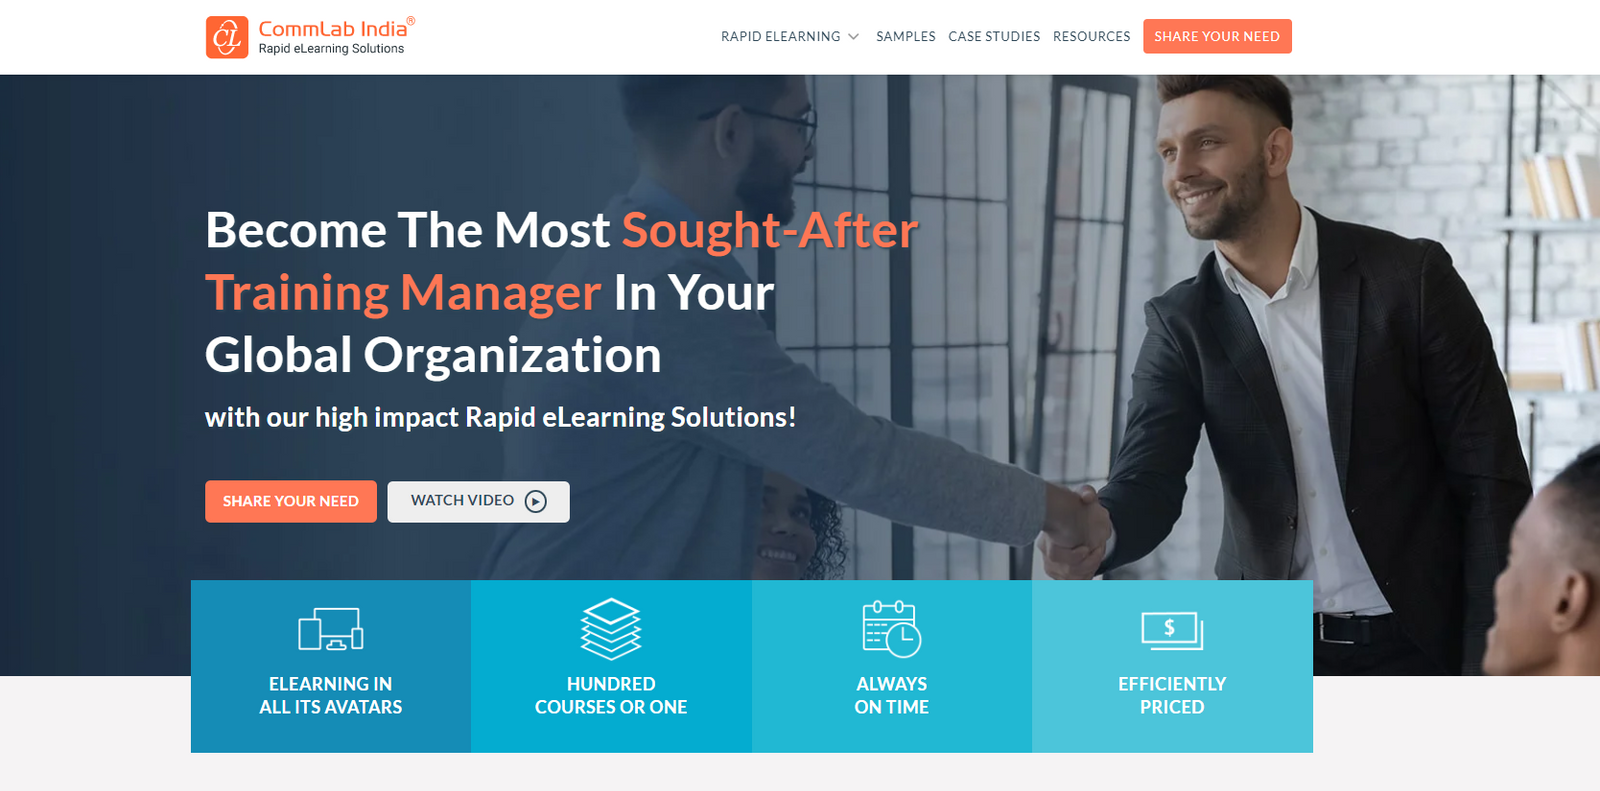Click the Watch Video button

[x=478, y=501]
